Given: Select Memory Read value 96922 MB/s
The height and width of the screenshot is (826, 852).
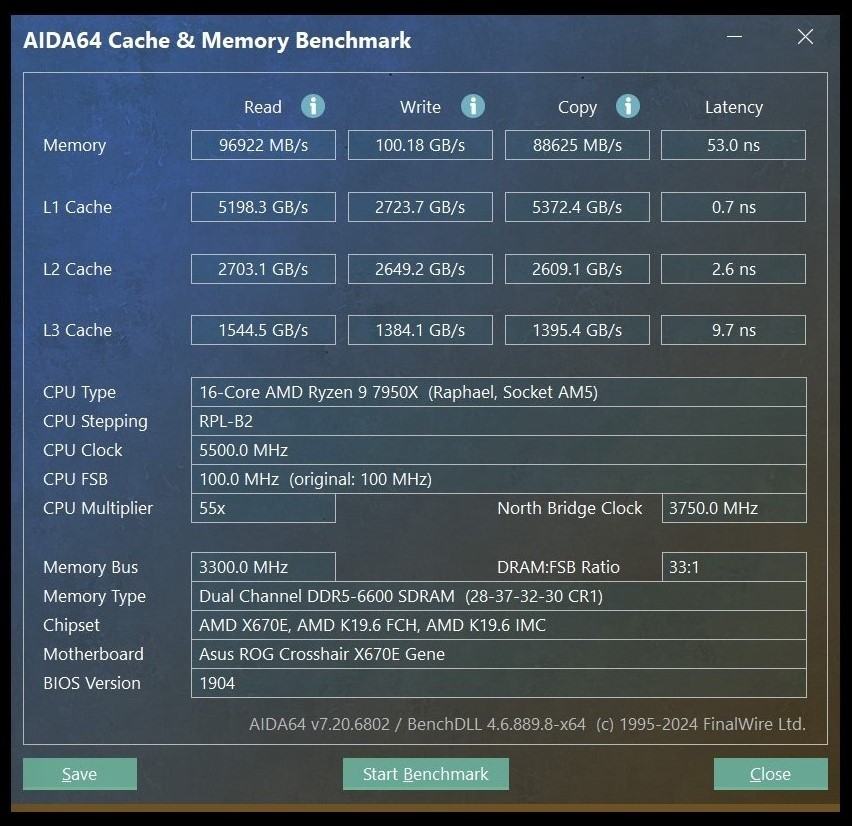Looking at the screenshot, I should click(x=263, y=145).
